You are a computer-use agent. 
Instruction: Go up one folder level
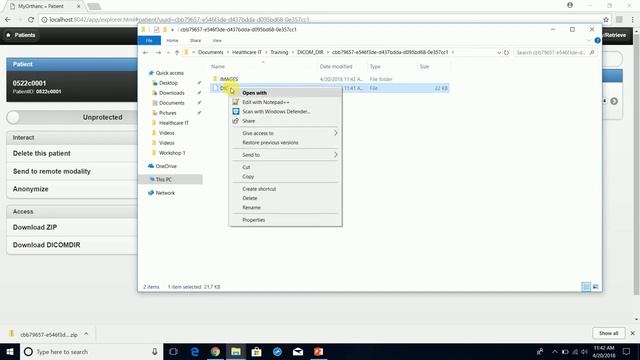point(177,52)
